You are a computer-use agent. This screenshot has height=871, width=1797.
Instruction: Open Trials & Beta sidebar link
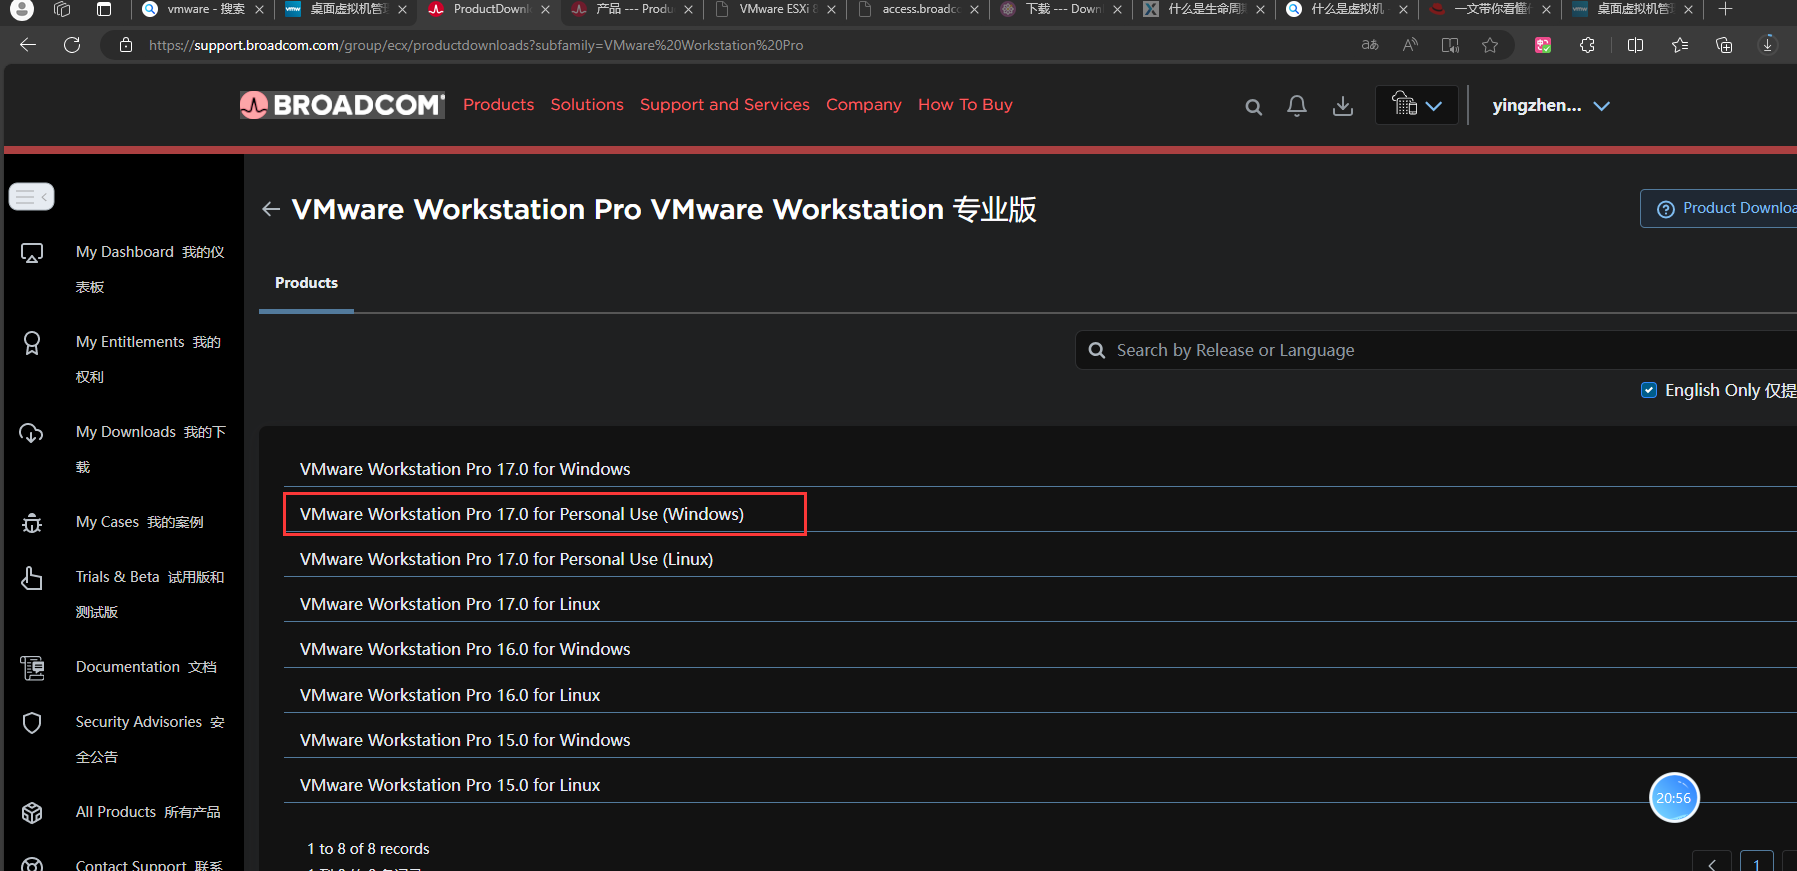pyautogui.click(x=150, y=594)
